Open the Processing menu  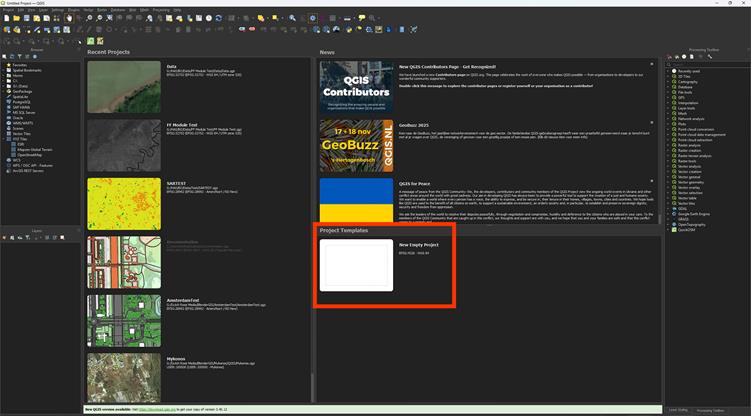pos(160,10)
